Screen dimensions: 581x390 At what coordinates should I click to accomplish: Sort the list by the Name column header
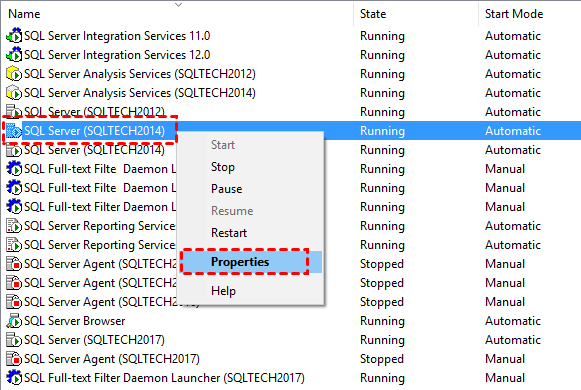[24, 14]
